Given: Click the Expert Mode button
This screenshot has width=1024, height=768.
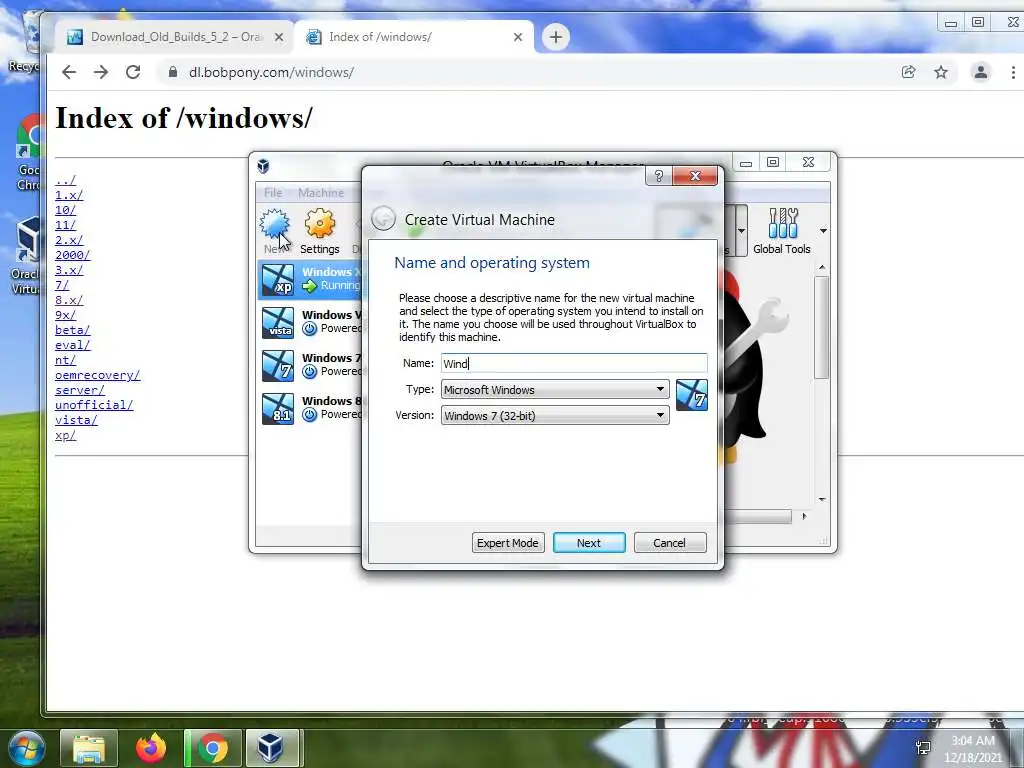Looking at the screenshot, I should click(x=507, y=543).
